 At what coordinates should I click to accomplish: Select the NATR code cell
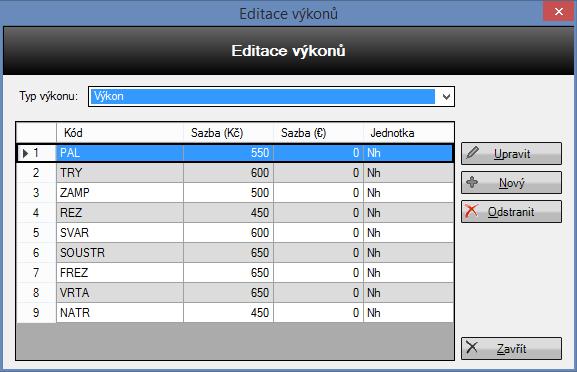point(120,313)
